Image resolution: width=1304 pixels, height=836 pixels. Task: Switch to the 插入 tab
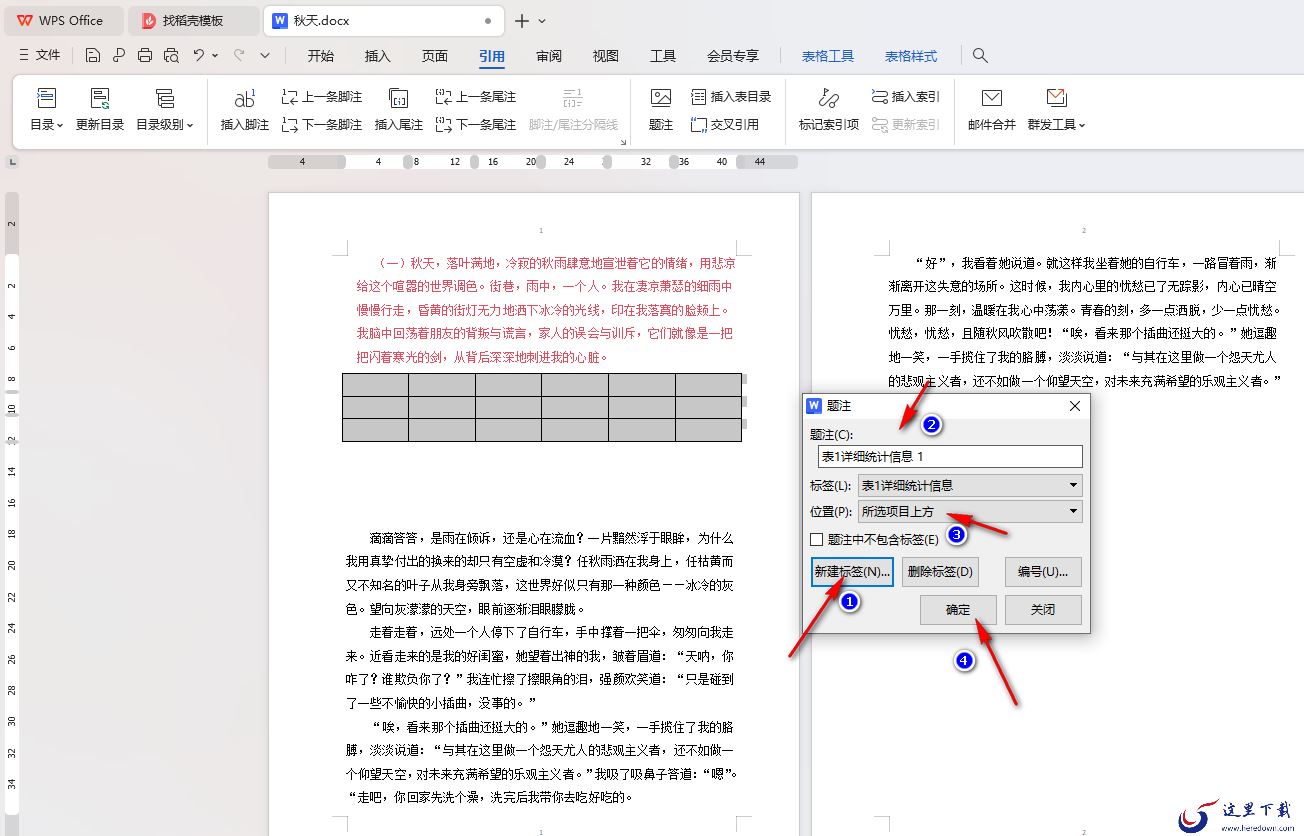coord(378,56)
